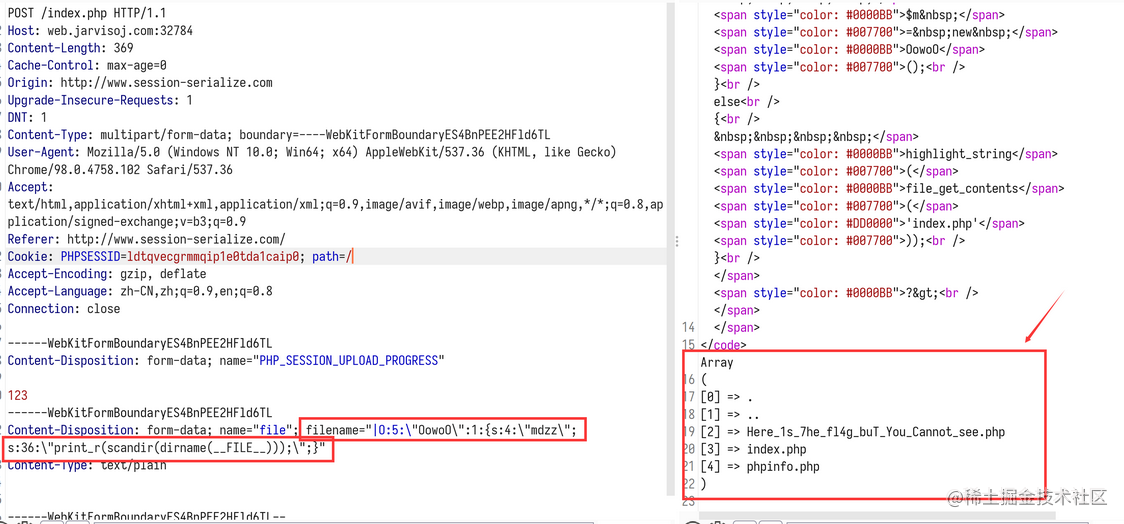Click the '[1] => ..' array entry
The height and width of the screenshot is (524, 1124).
click(x=730, y=414)
